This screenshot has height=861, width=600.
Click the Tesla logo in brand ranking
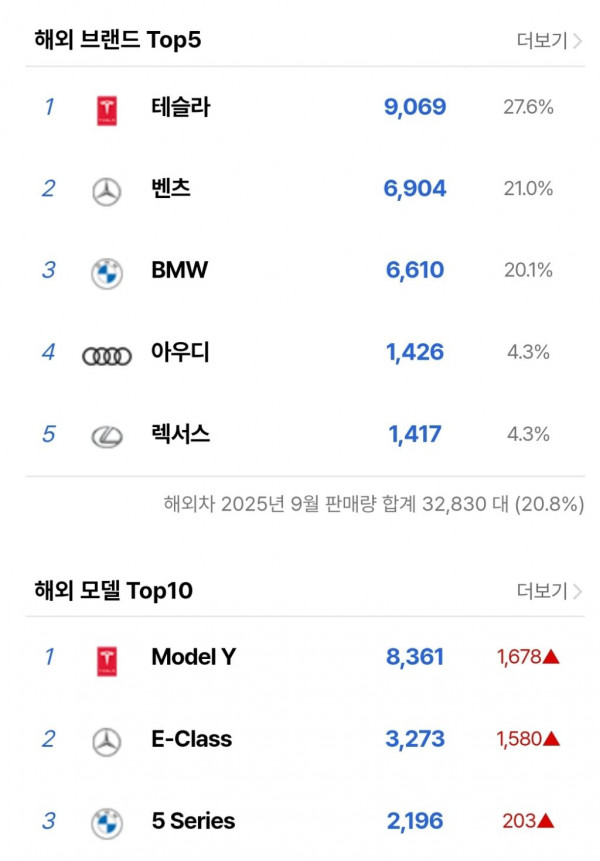pos(107,110)
